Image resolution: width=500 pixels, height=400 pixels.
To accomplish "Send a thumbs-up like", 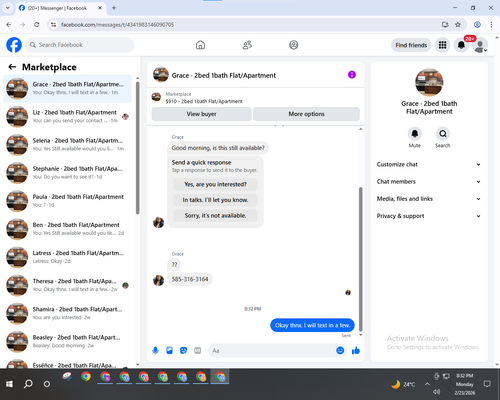I will coord(356,350).
